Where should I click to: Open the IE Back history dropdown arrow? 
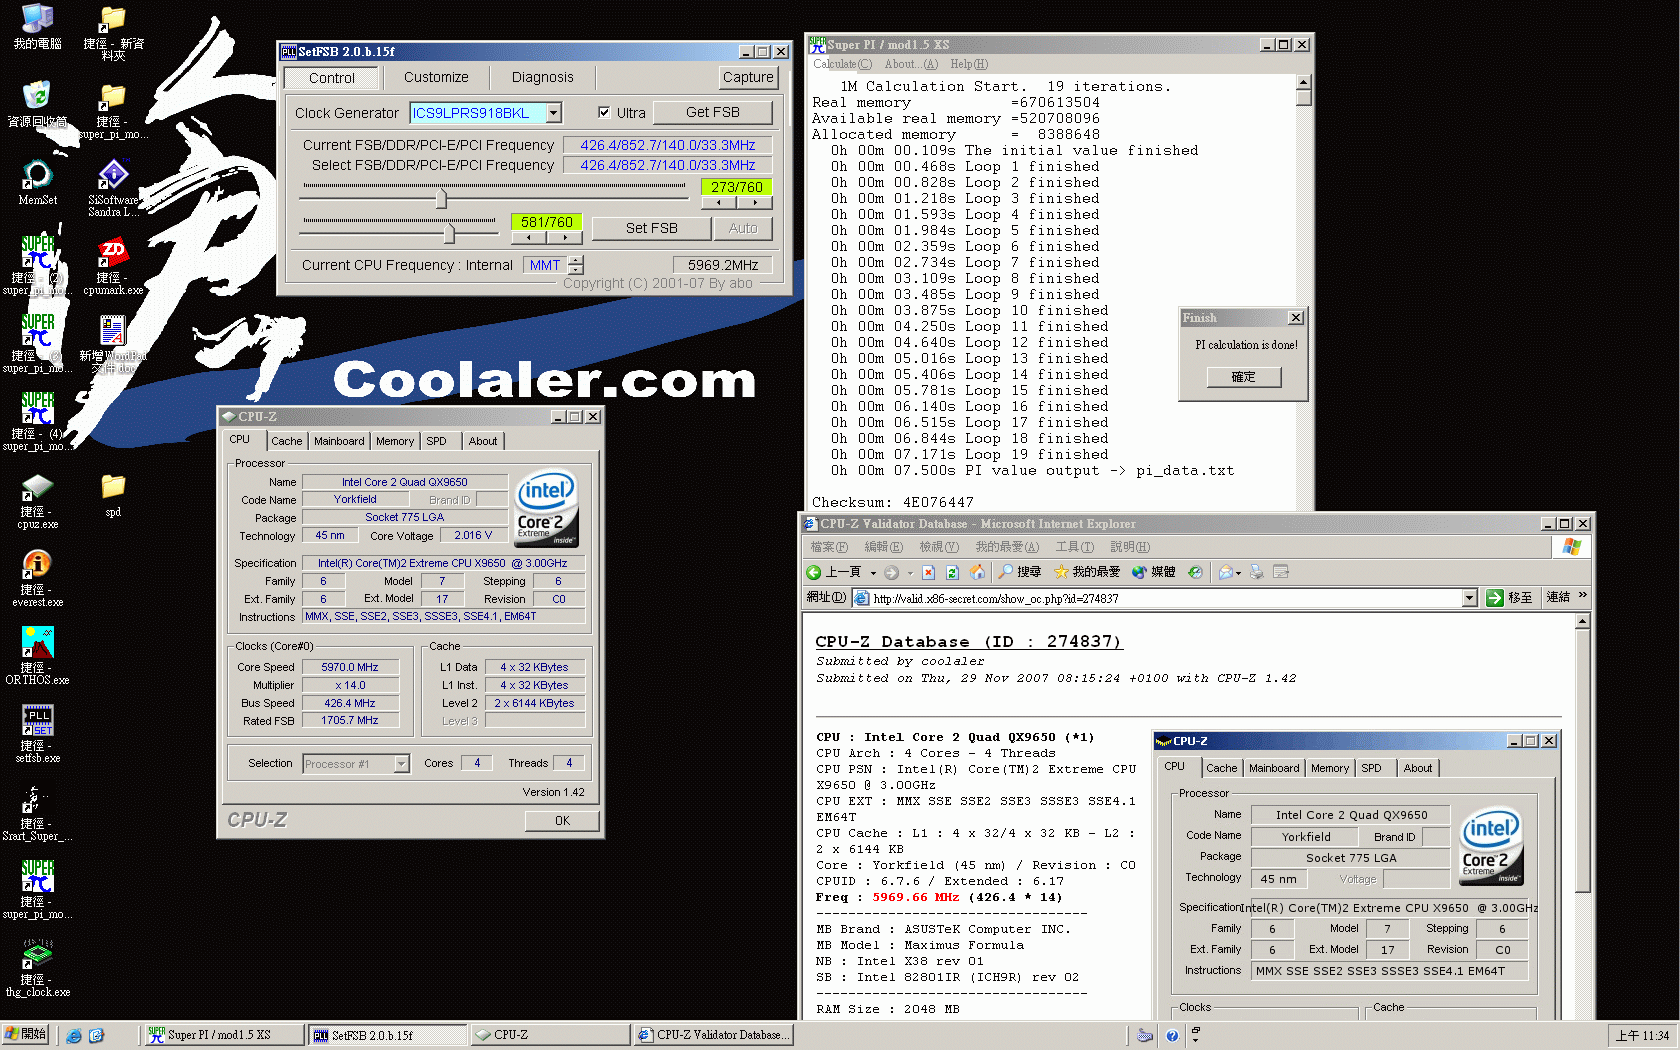pos(873,573)
